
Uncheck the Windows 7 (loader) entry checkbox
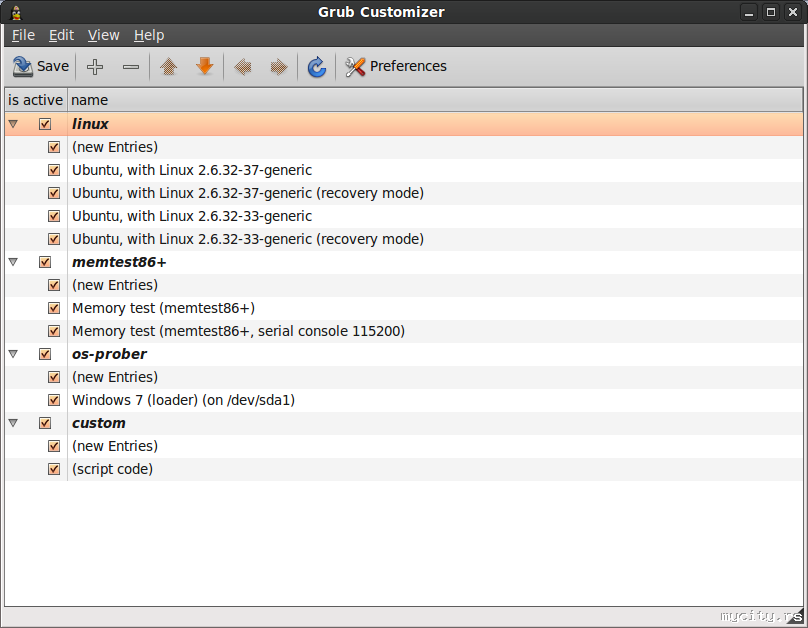[x=54, y=400]
